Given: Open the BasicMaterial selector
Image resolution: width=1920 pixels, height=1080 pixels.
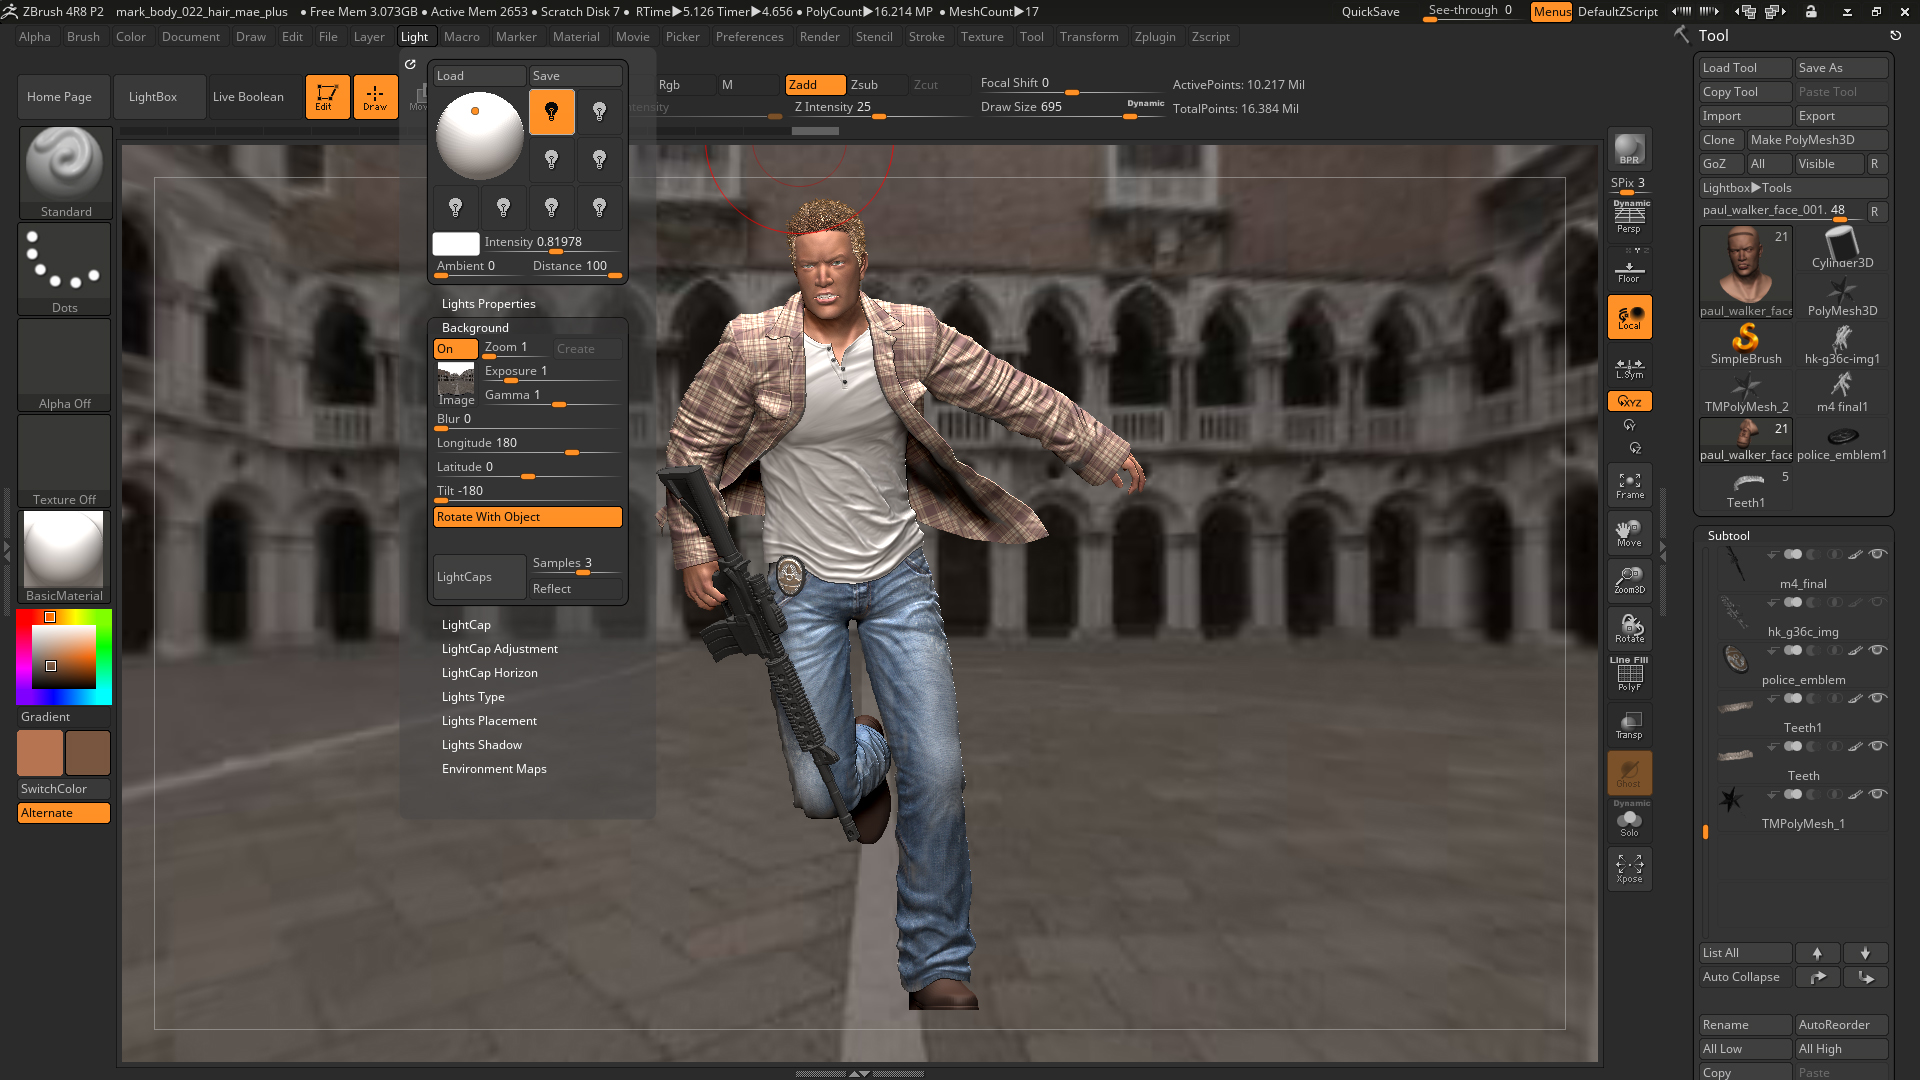Looking at the screenshot, I should click(x=65, y=557).
